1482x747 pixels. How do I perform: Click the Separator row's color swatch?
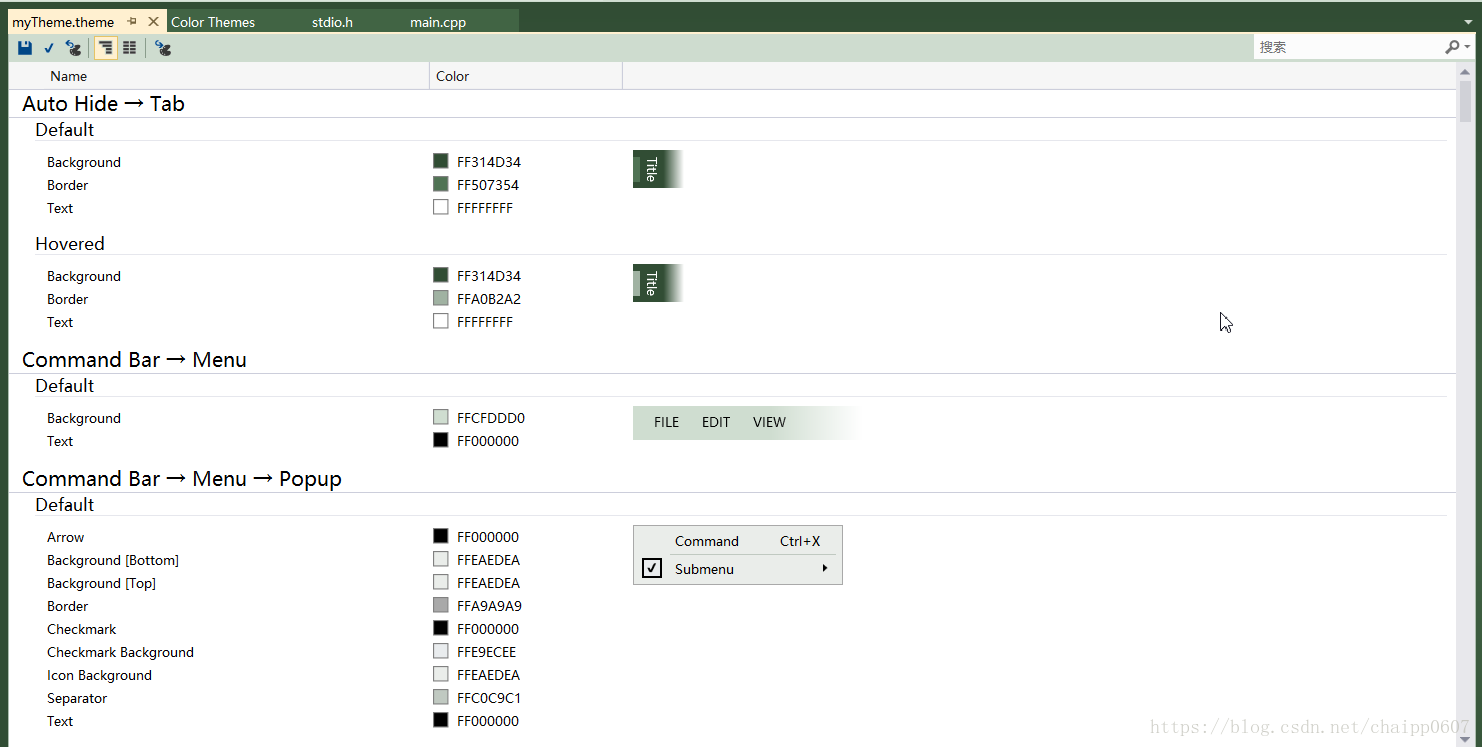tap(441, 697)
